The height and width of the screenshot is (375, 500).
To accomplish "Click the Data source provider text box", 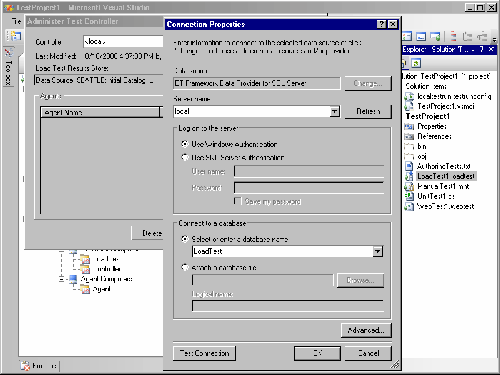I will (257, 83).
